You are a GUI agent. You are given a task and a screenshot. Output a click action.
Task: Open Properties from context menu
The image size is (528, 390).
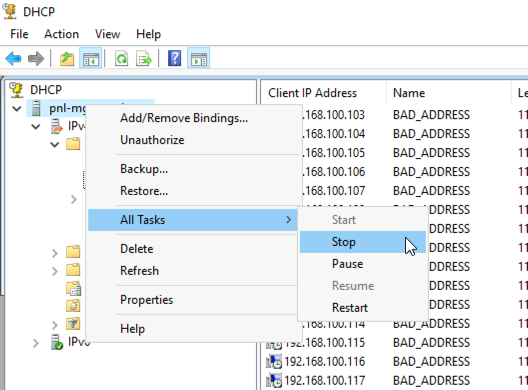(194, 299)
